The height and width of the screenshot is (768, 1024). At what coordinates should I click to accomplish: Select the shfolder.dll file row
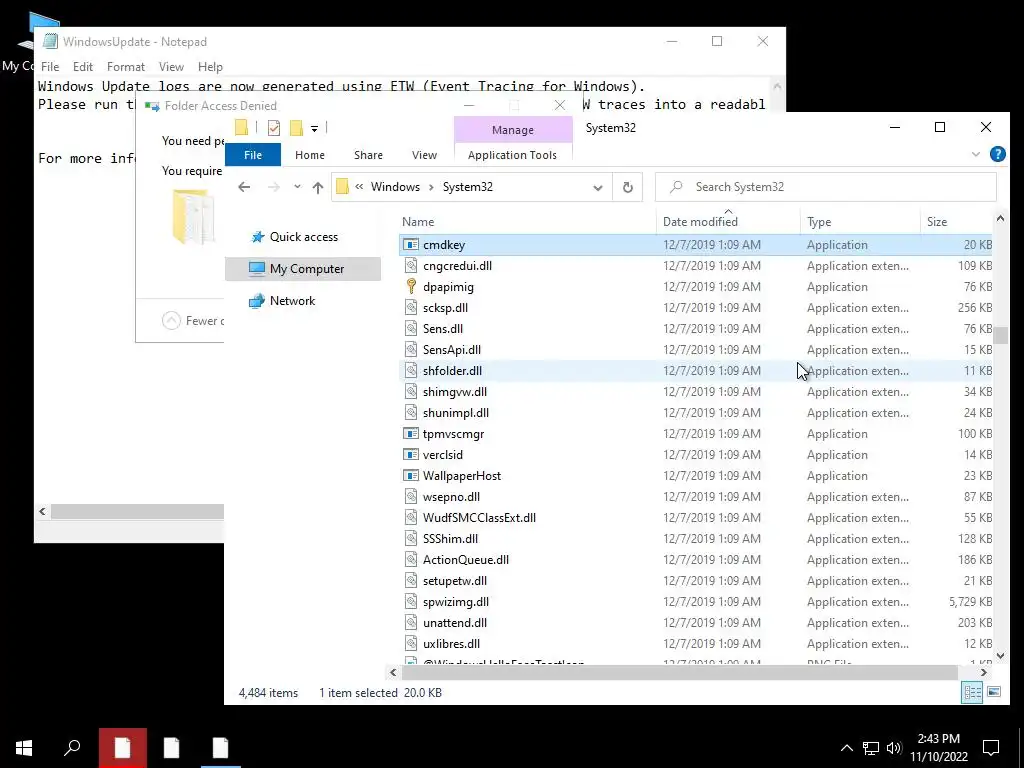[x=696, y=371]
